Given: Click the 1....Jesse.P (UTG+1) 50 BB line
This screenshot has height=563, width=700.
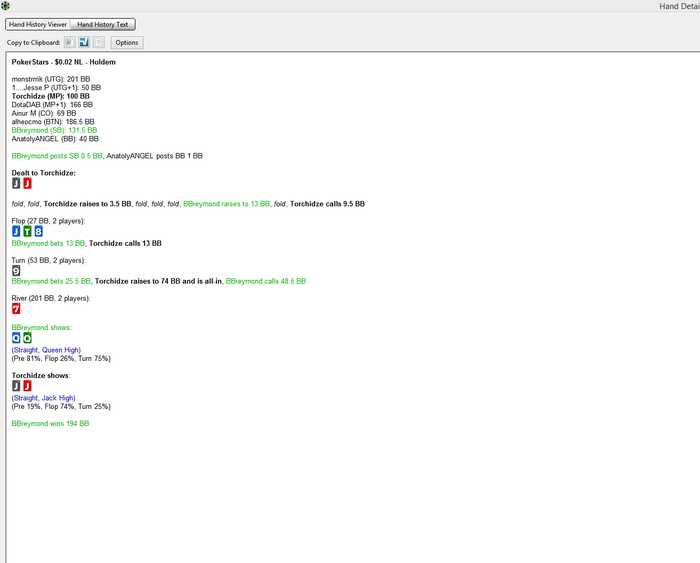Looking at the screenshot, I should (x=56, y=88).
